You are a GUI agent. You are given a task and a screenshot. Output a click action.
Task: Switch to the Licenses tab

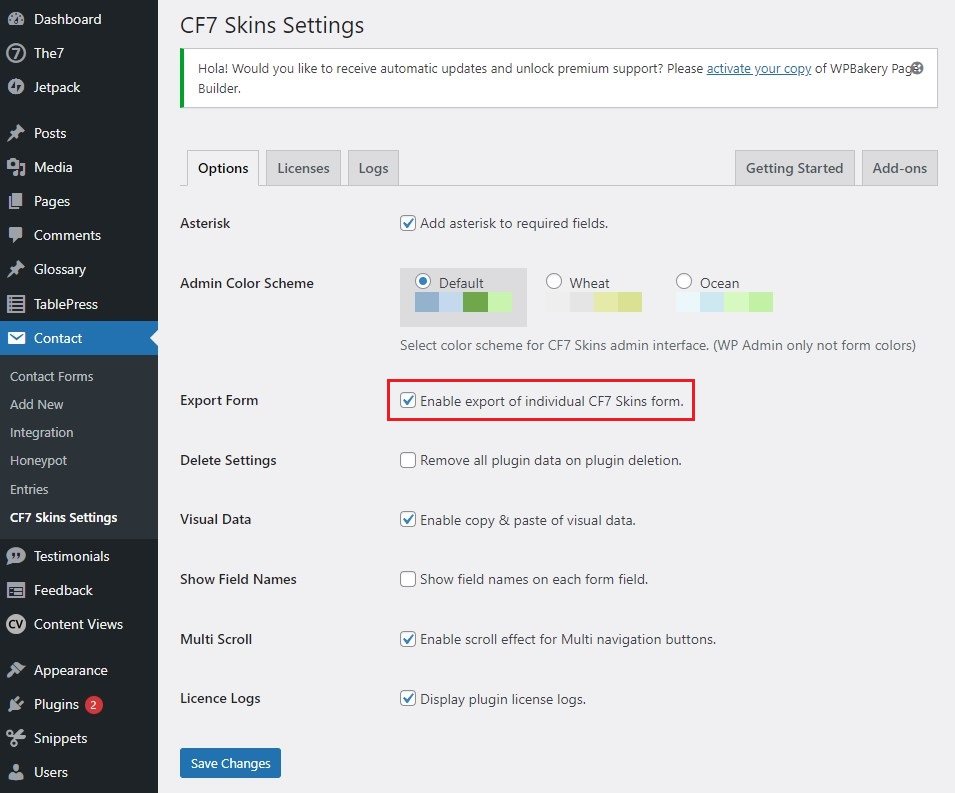(x=303, y=168)
